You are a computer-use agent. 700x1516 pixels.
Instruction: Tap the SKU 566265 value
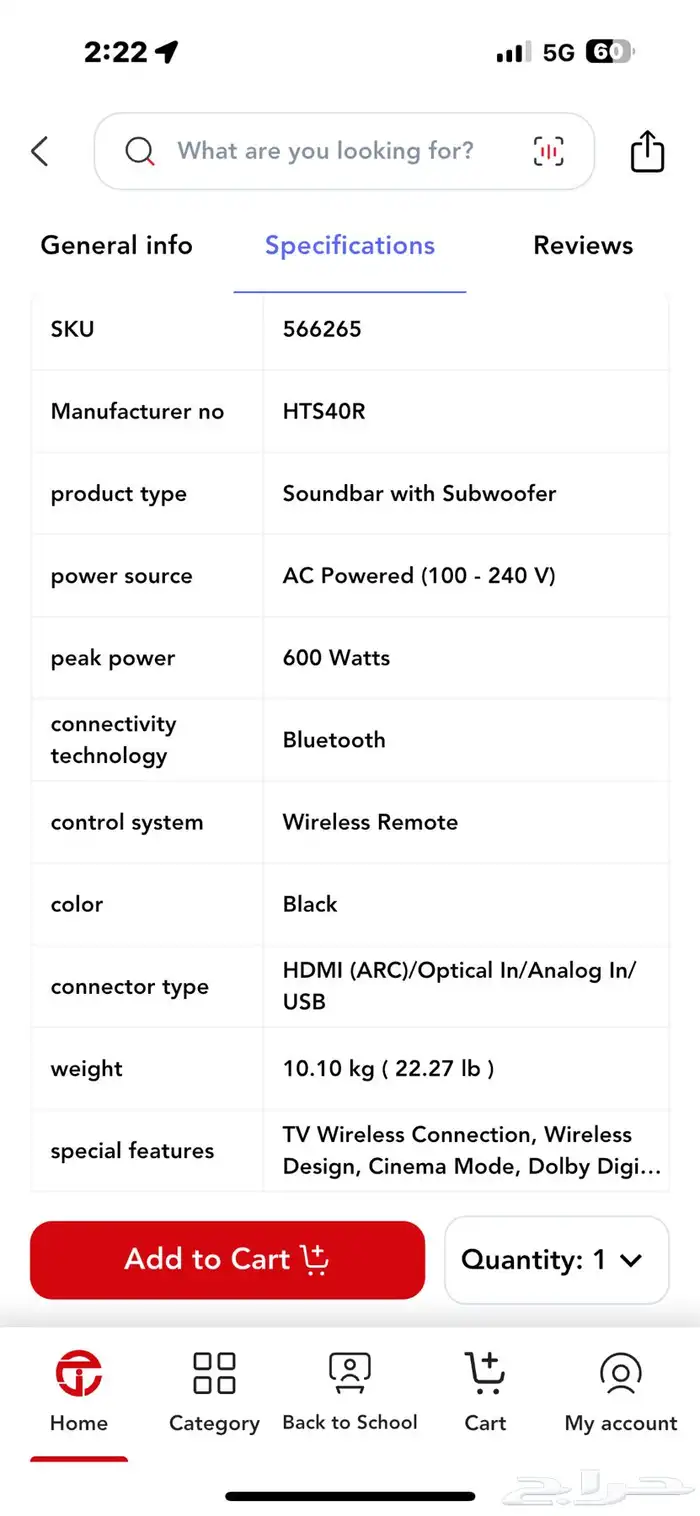pyautogui.click(x=322, y=329)
